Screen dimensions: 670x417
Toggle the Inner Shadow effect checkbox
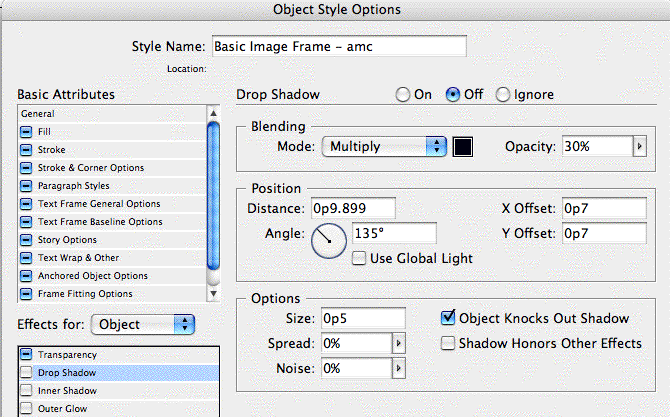(26, 391)
